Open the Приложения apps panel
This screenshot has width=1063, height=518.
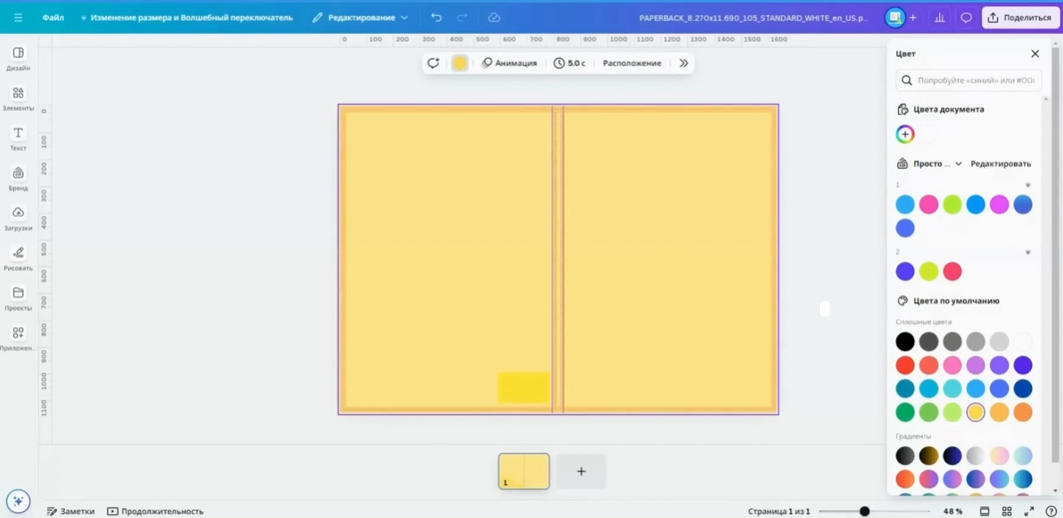18,338
